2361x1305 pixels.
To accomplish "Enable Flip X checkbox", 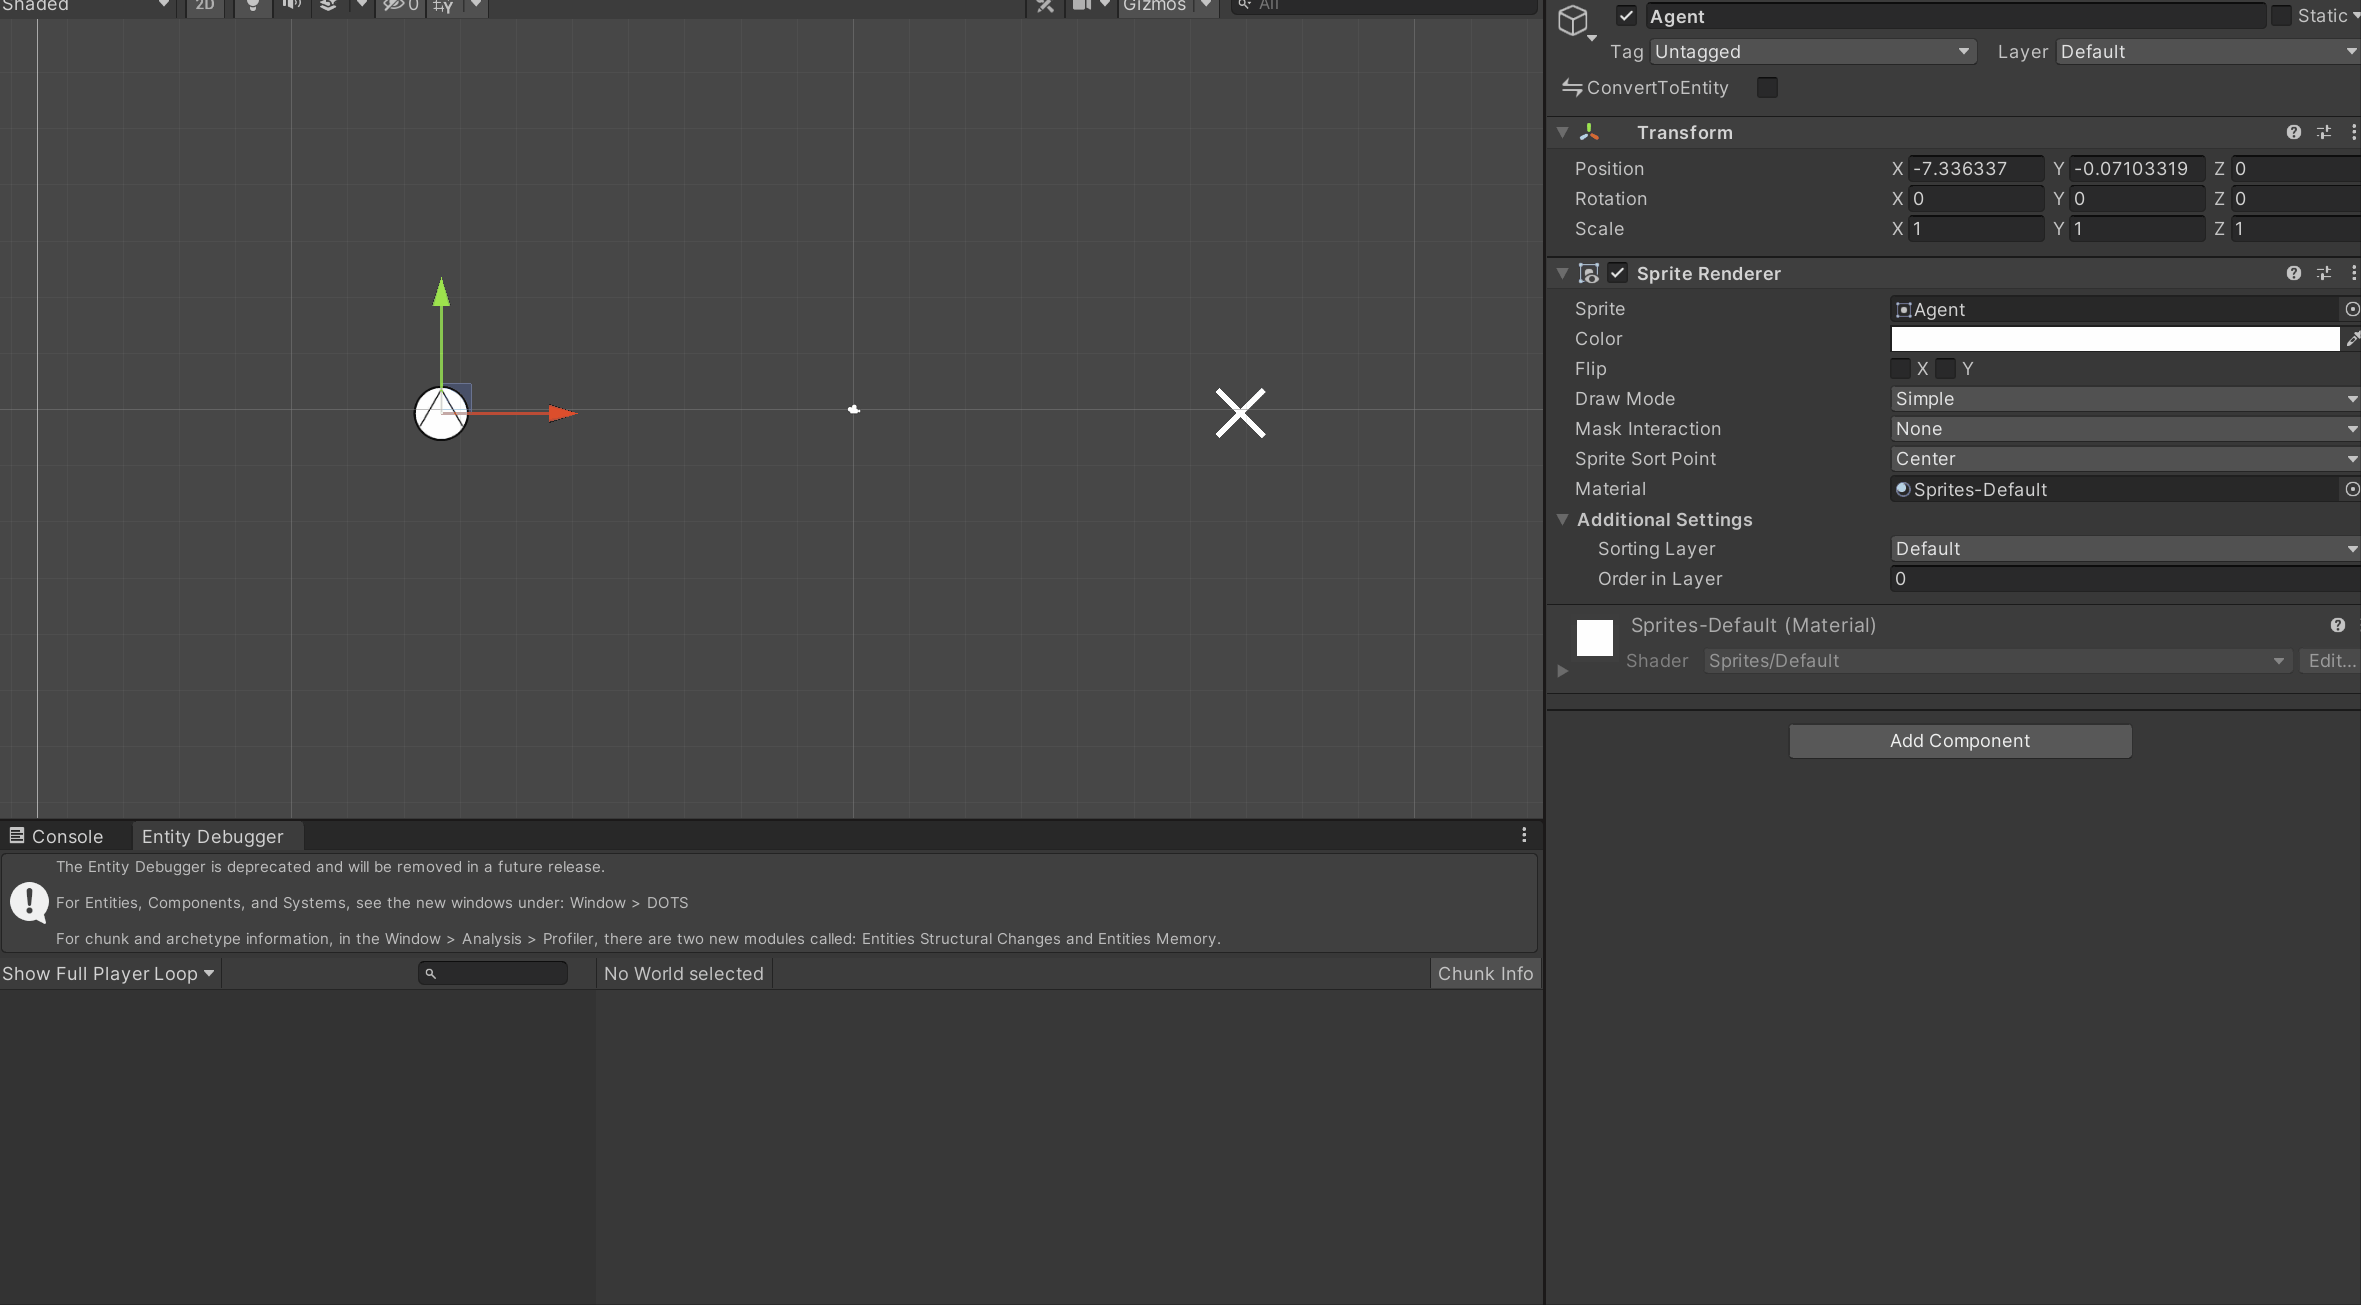I will (x=1901, y=369).
